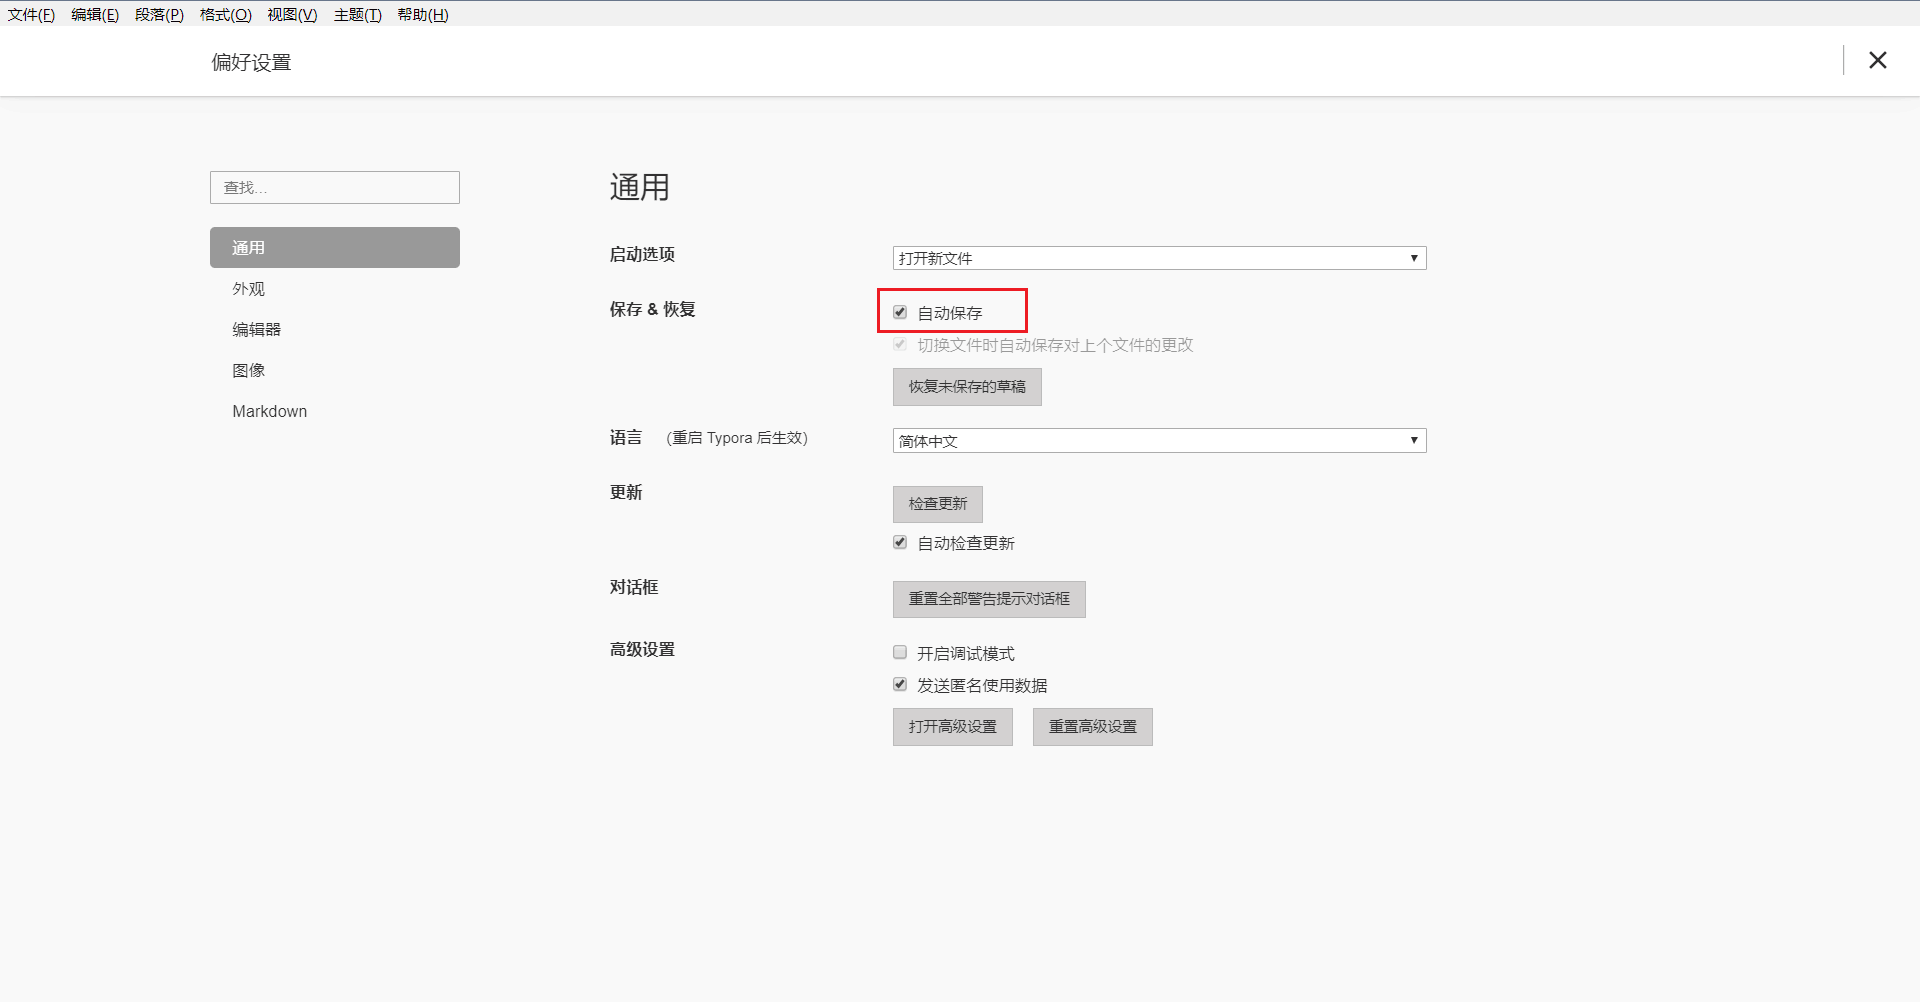
Task: Toggle the 自动保存 checkbox
Action: [x=900, y=313]
